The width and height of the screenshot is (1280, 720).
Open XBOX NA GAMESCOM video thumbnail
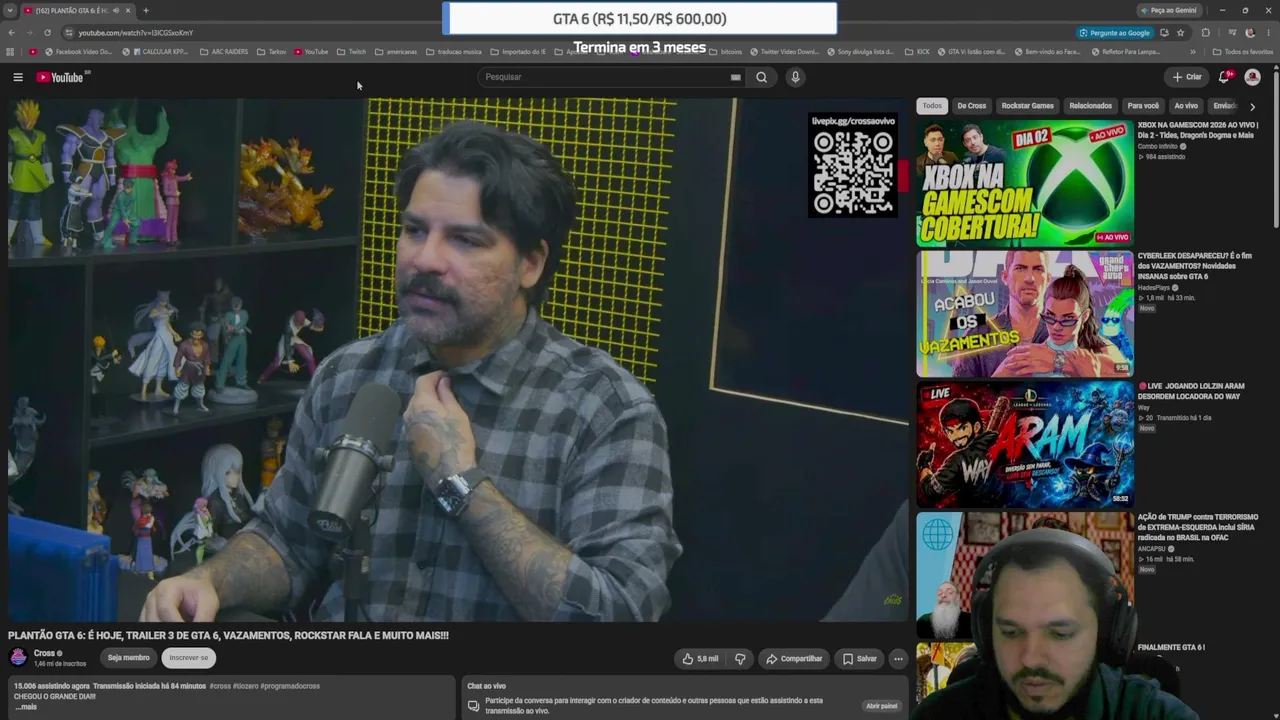click(1025, 183)
